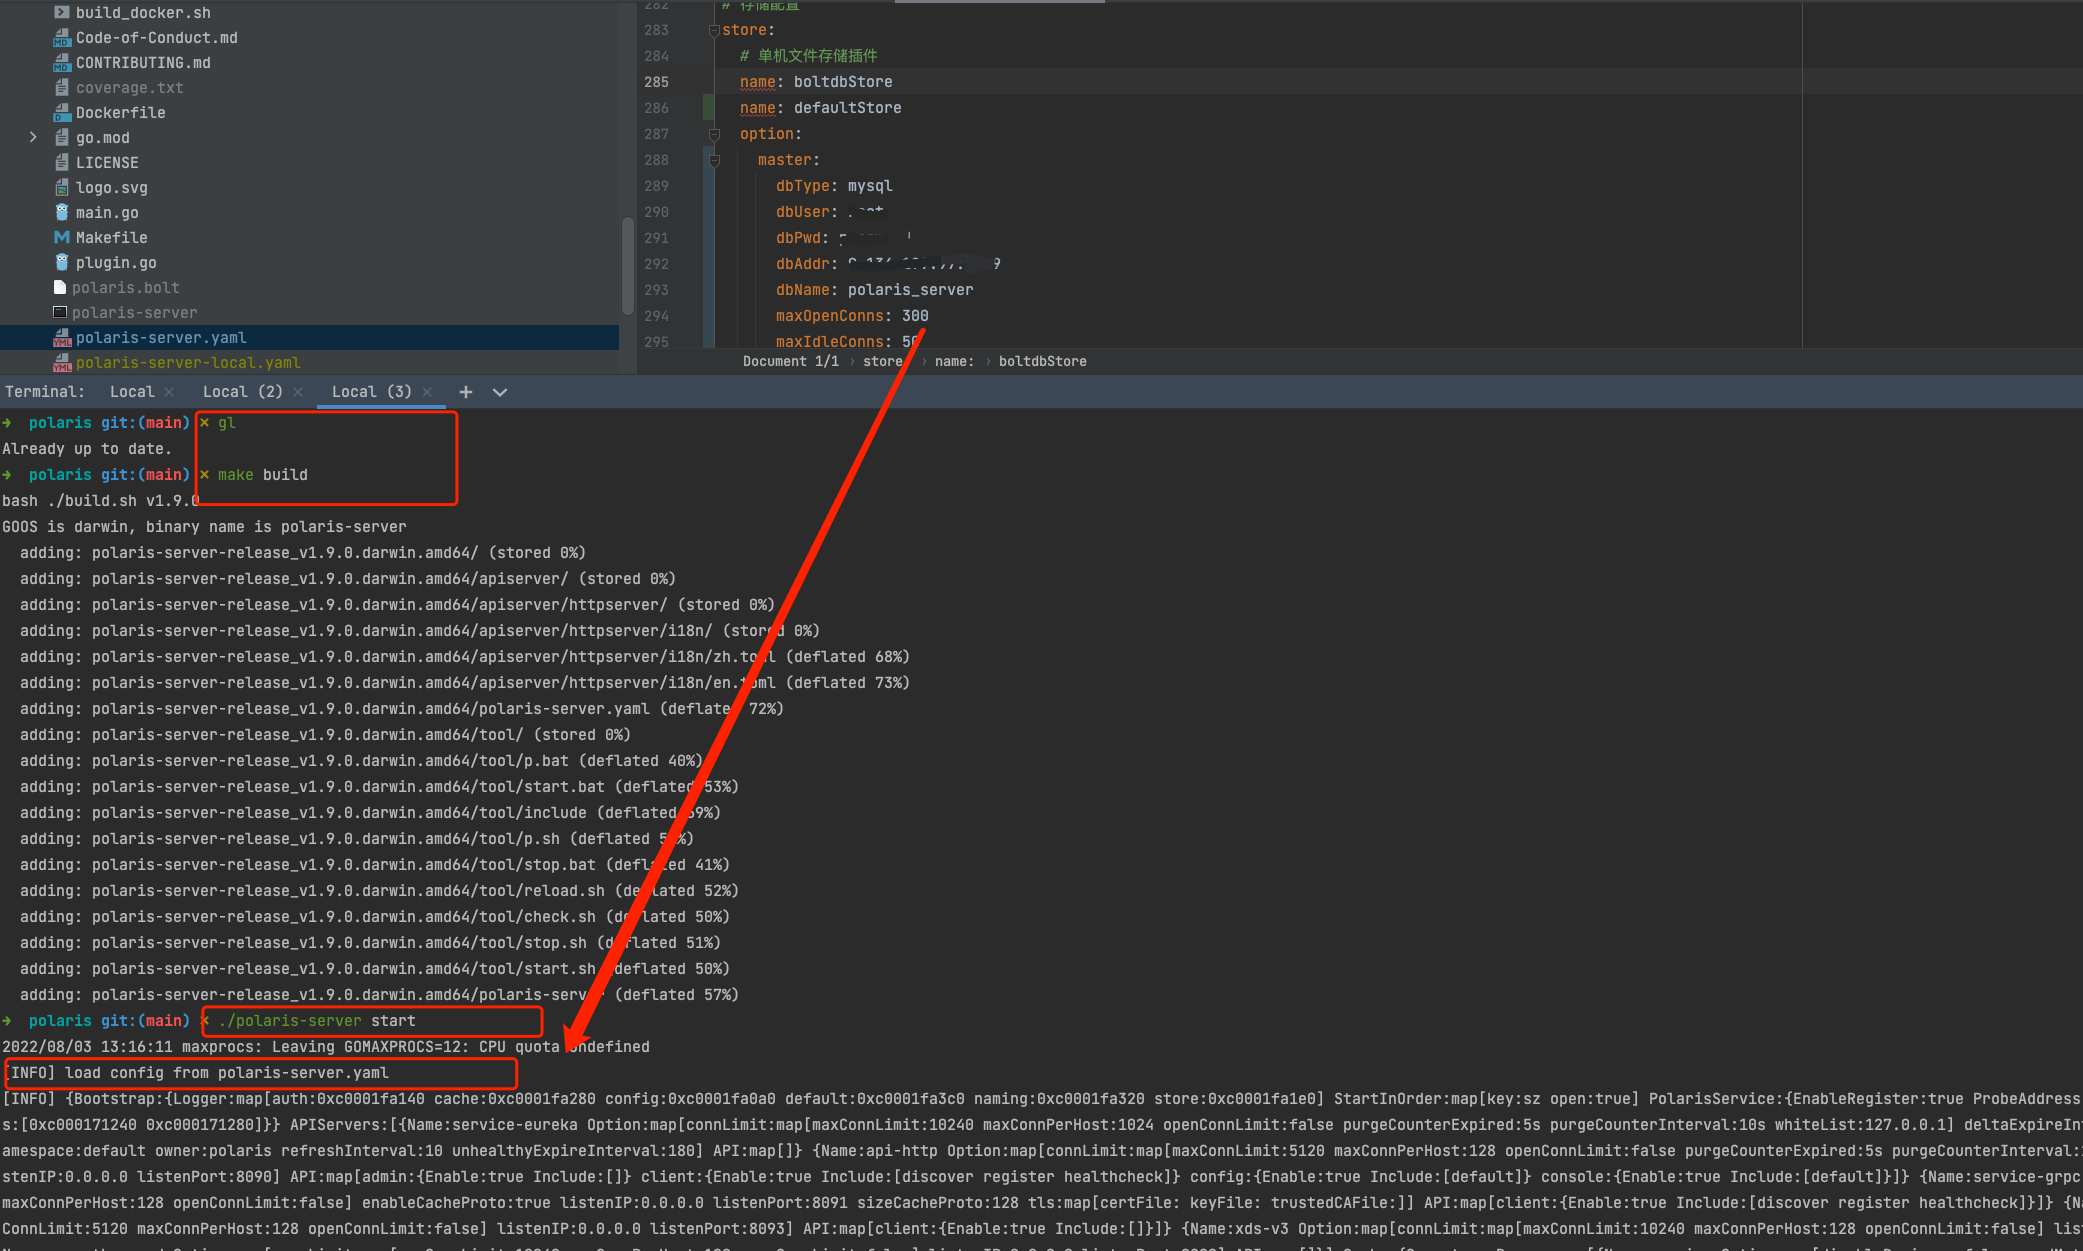Image resolution: width=2083 pixels, height=1251 pixels.
Task: Click the terminal icon beside polaris-server executable
Action: click(x=59, y=312)
